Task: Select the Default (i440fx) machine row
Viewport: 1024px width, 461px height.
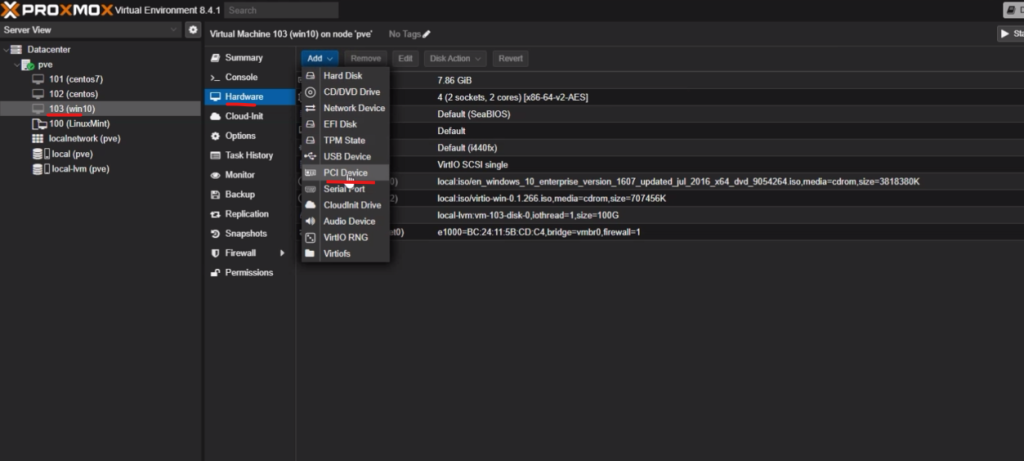Action: [660, 148]
